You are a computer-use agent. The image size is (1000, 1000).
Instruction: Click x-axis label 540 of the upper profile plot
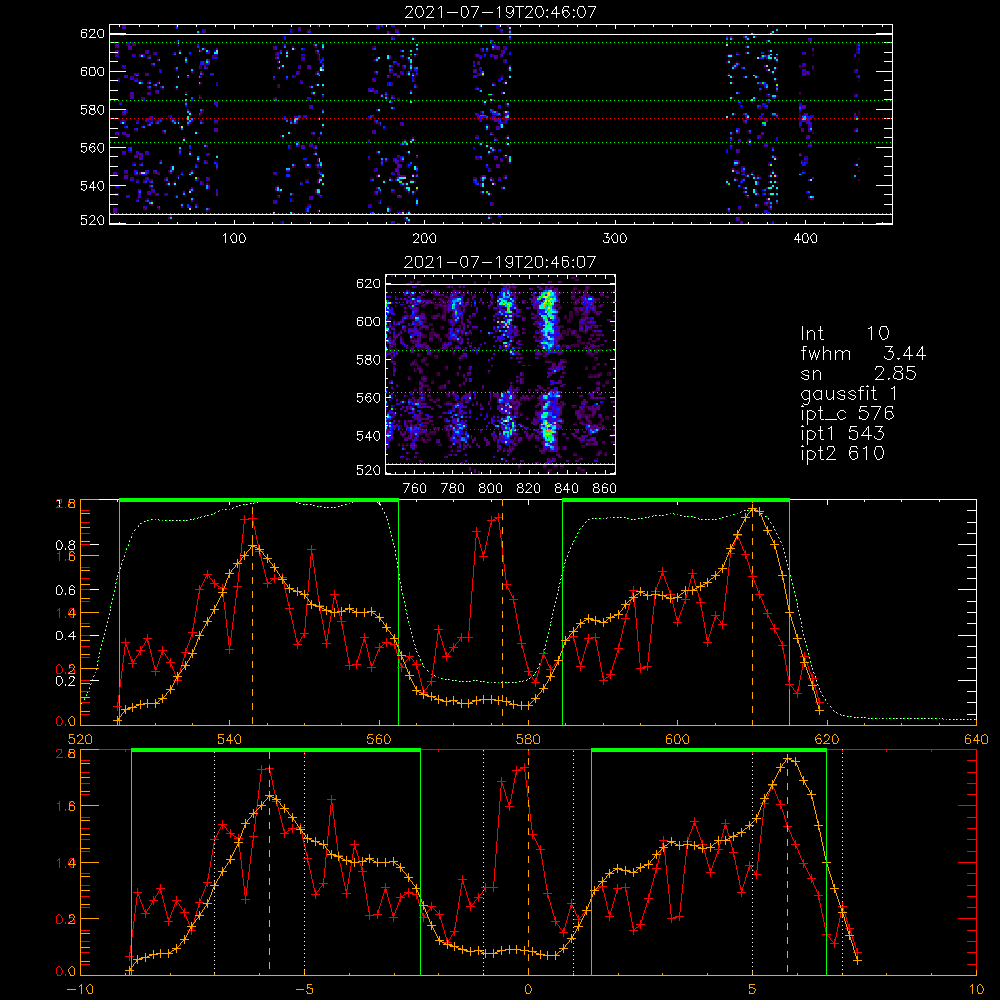230,739
